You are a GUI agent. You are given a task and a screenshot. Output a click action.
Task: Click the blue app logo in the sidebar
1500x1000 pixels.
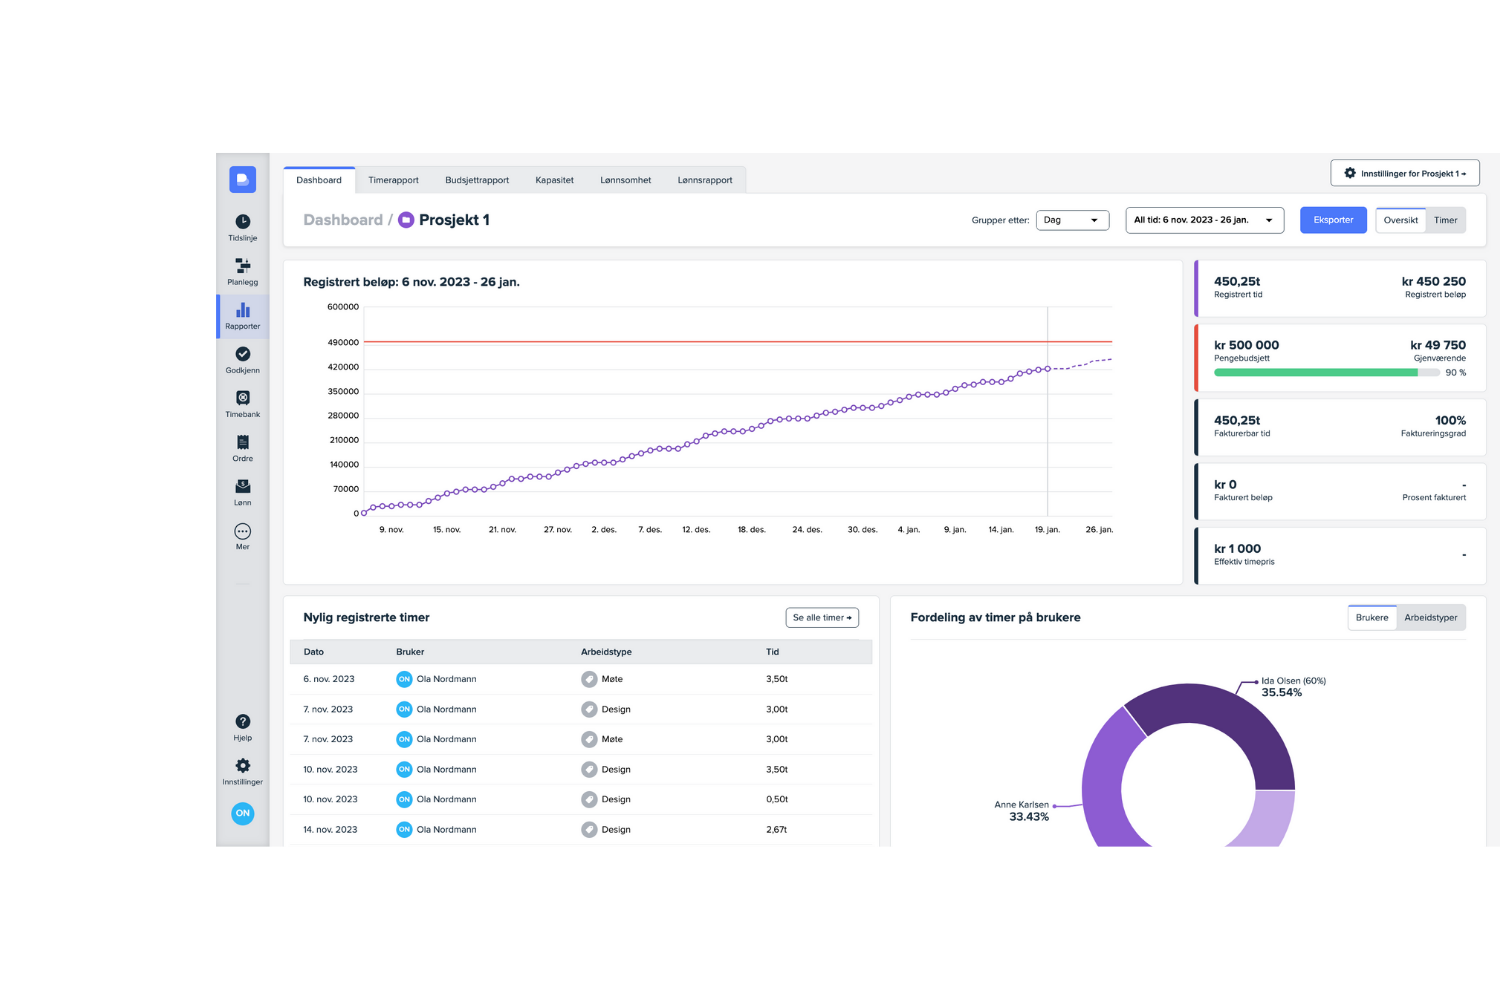242,179
